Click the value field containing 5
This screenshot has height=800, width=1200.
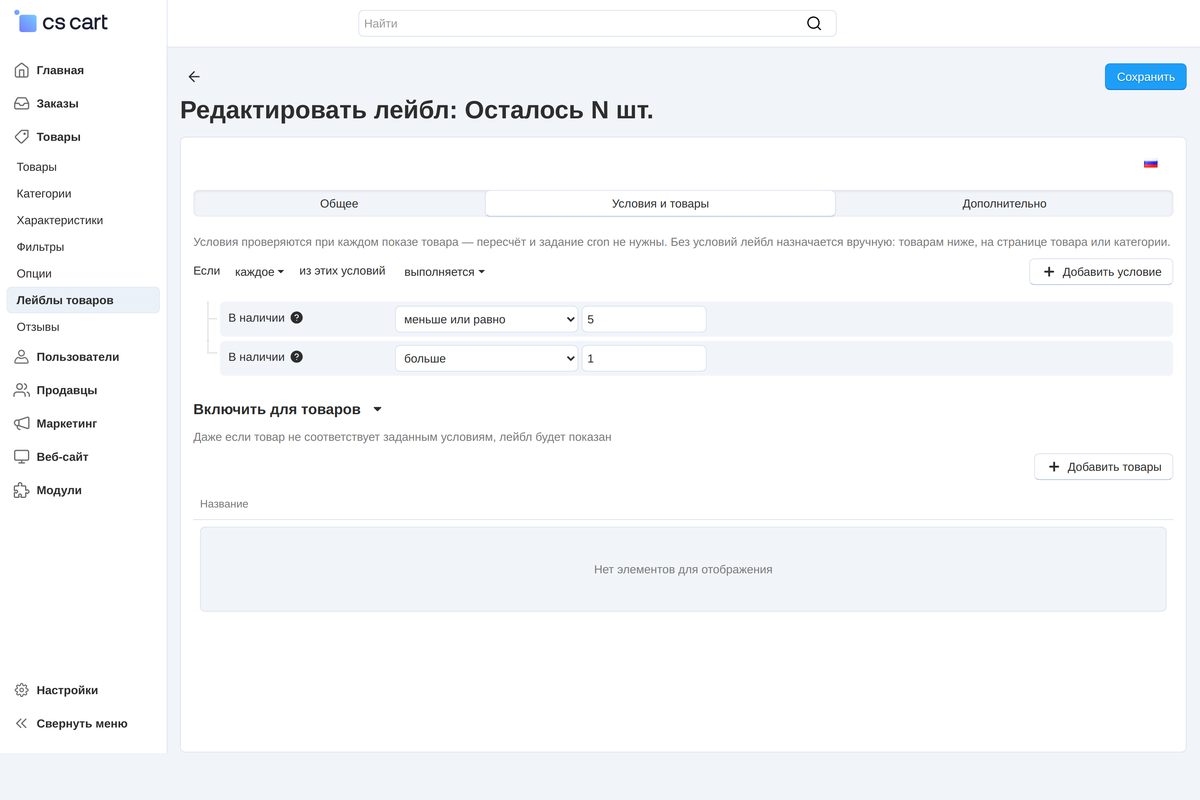point(644,319)
